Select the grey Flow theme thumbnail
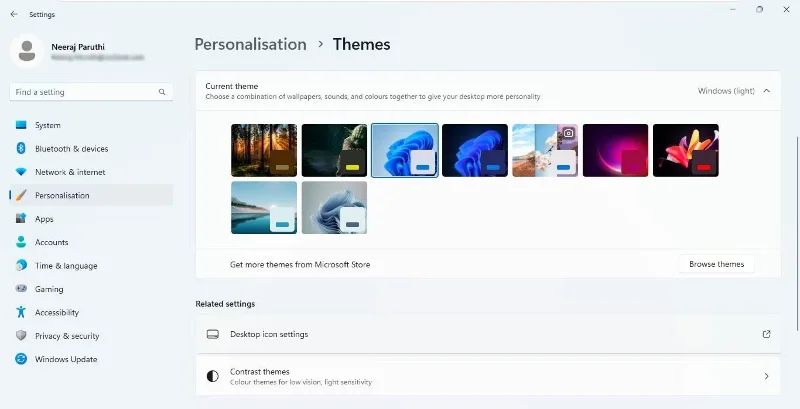The height and width of the screenshot is (409, 800). (334, 208)
